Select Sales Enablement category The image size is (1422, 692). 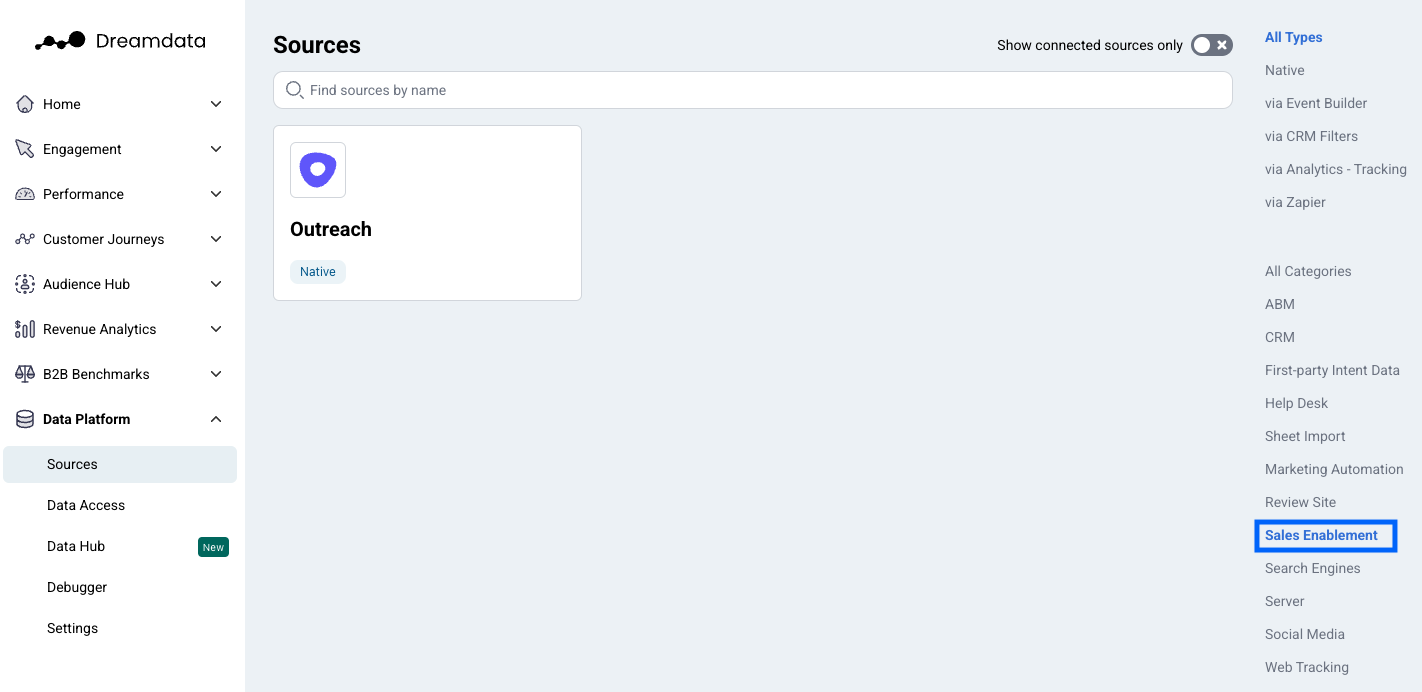pos(1321,535)
